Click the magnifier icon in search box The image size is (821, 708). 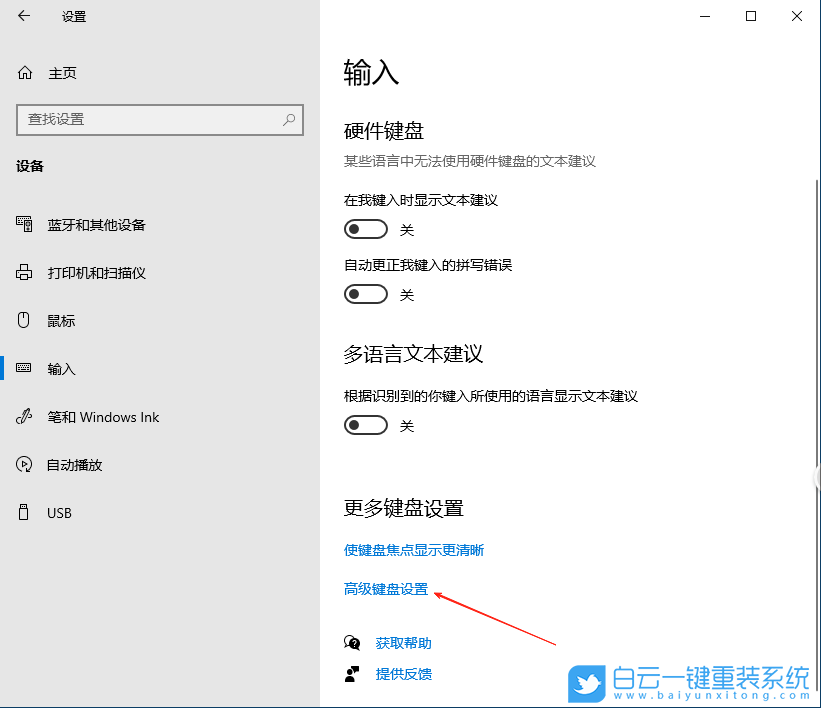click(x=288, y=120)
